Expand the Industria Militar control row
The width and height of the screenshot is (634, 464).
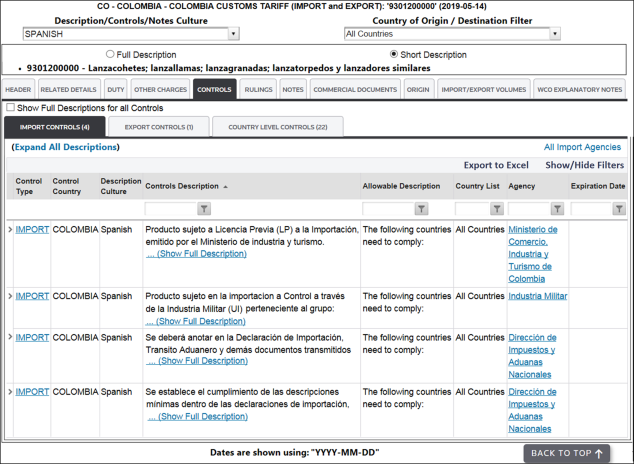10,296
